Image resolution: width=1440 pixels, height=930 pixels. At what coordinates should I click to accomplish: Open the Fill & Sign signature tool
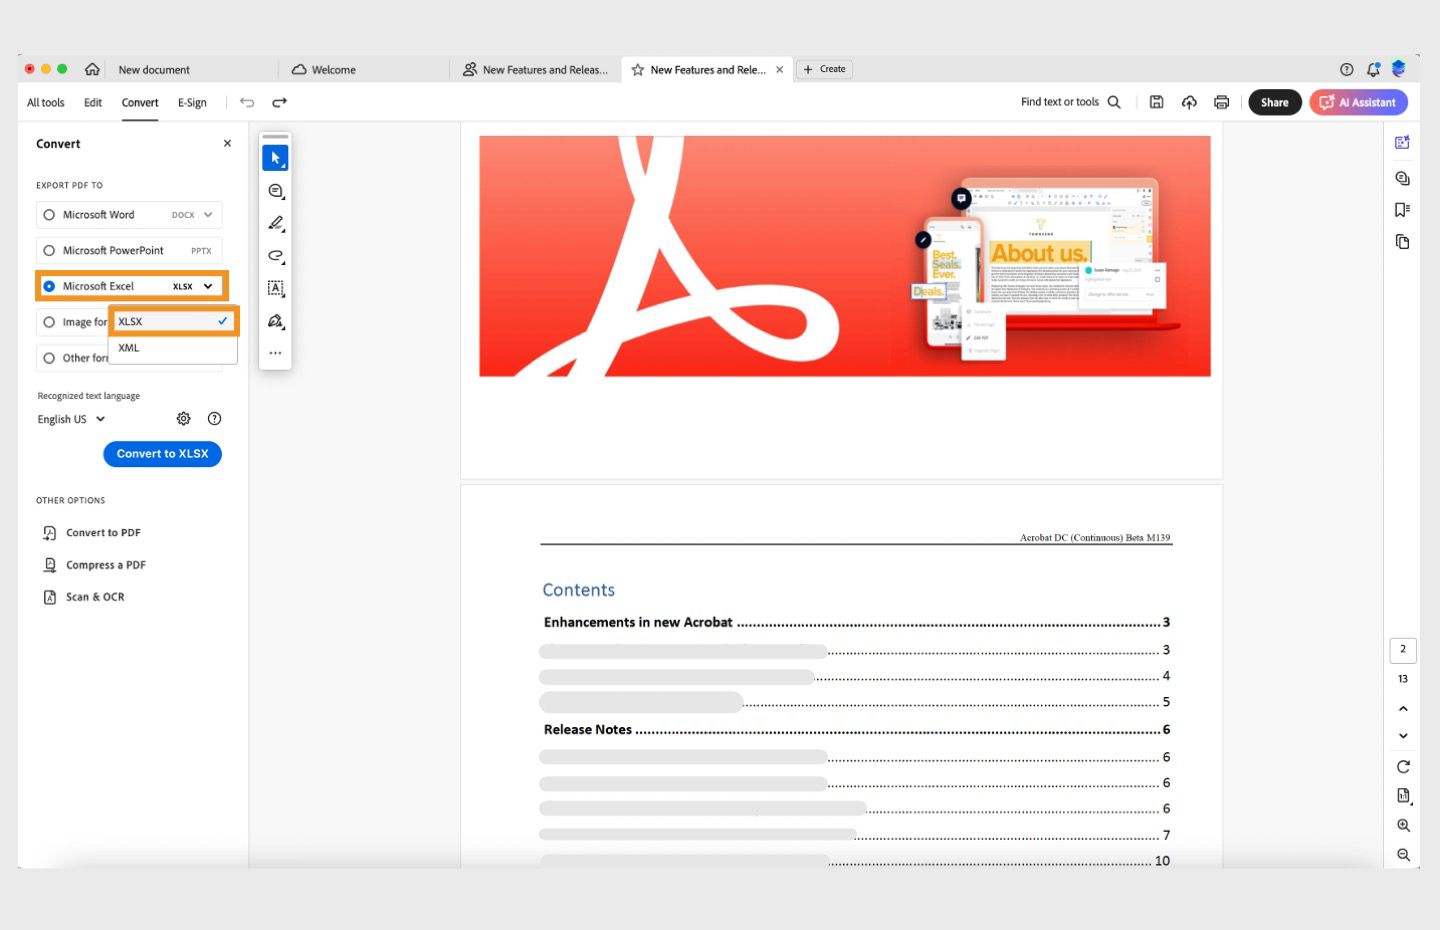[x=276, y=321]
